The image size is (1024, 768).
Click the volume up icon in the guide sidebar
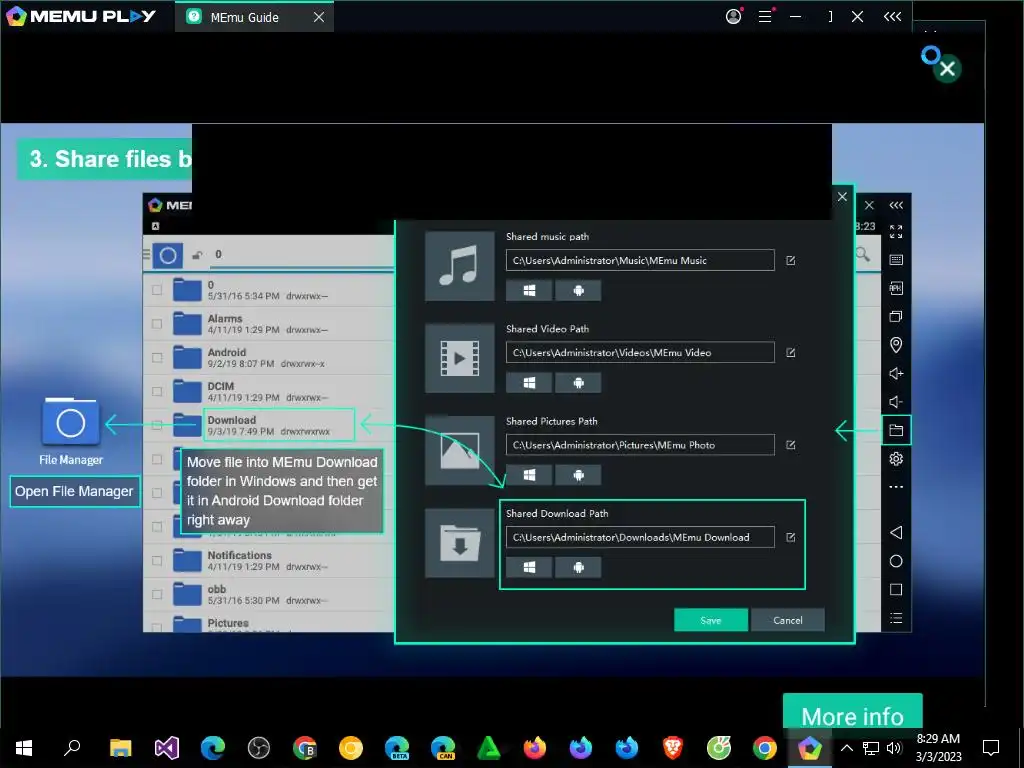point(896,374)
